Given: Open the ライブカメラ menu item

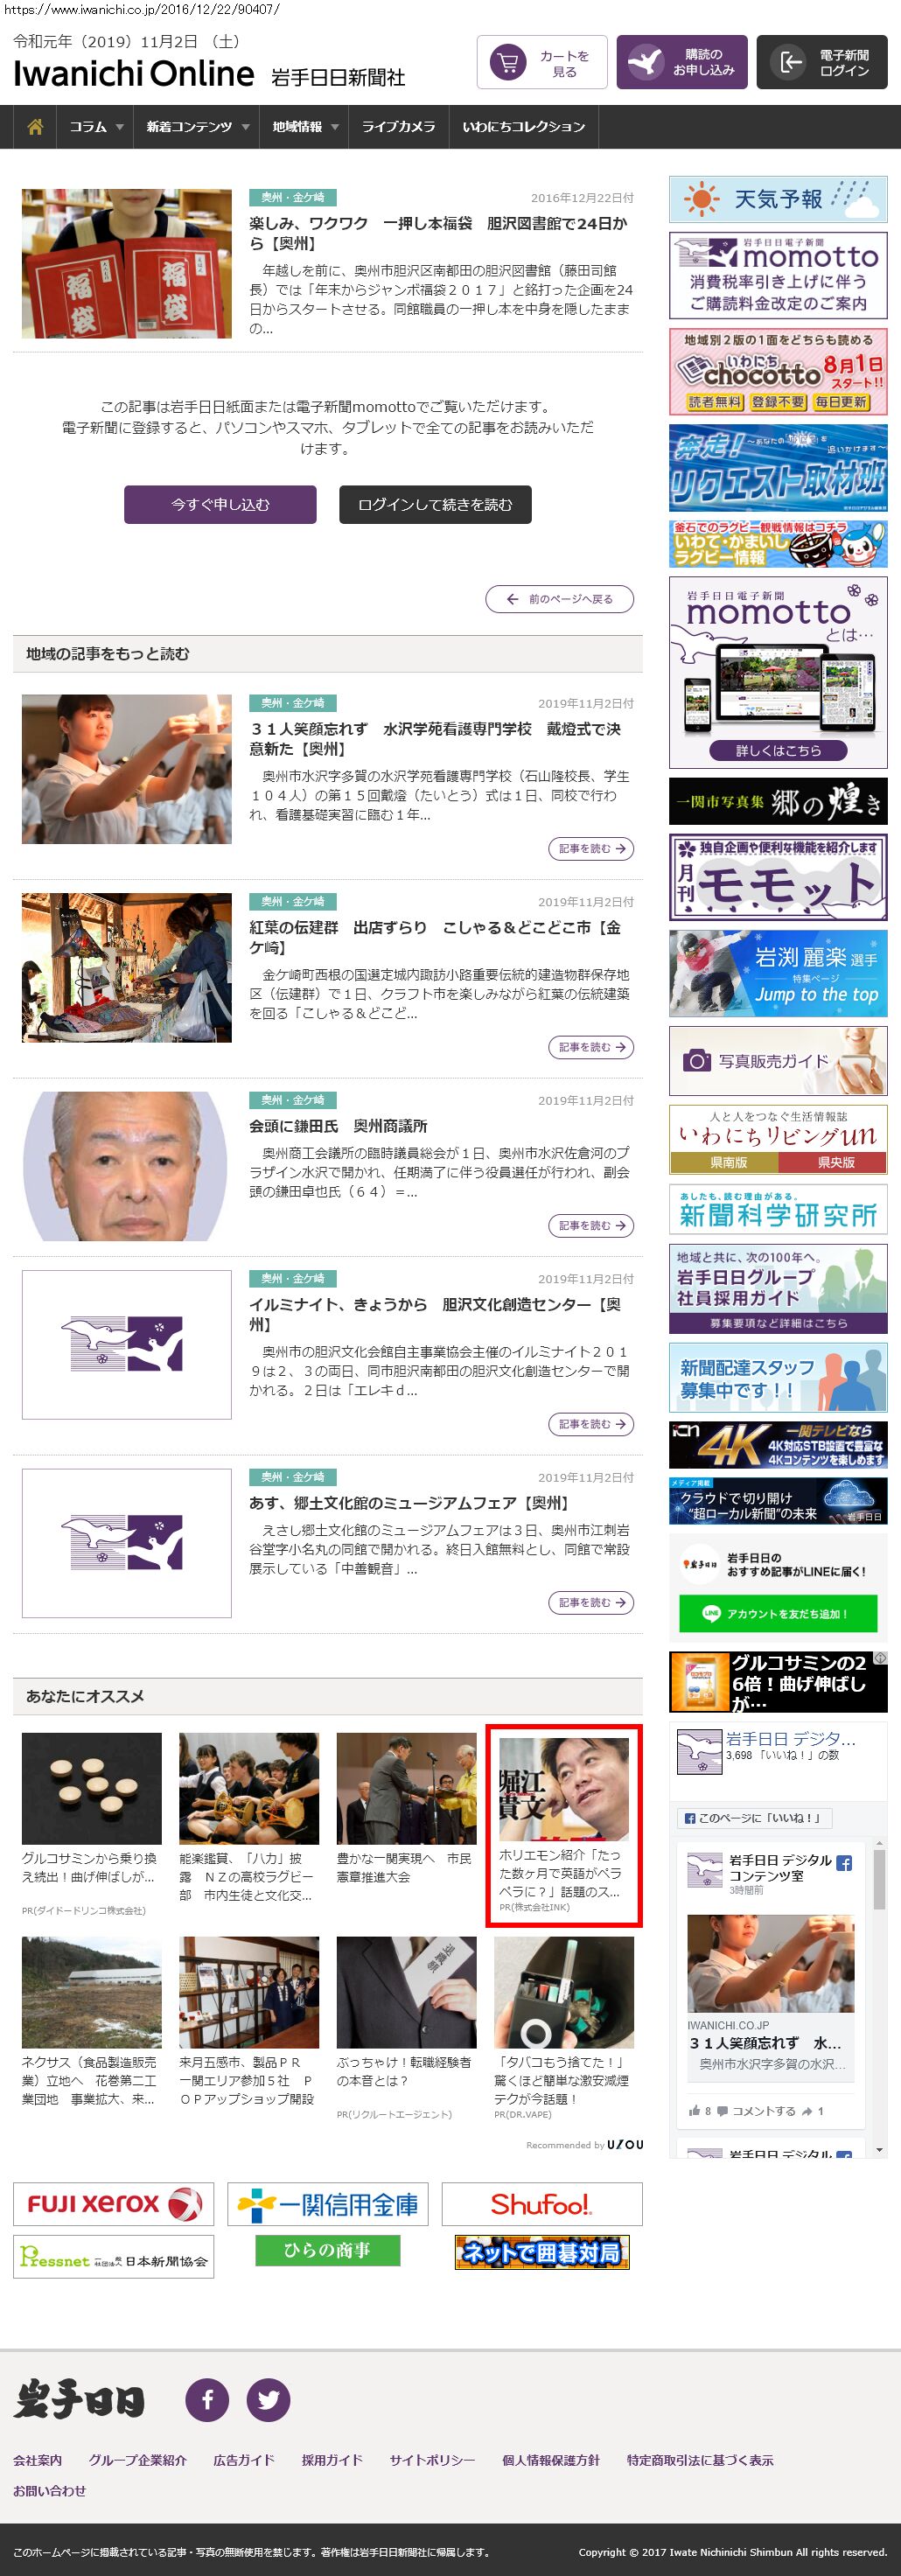Looking at the screenshot, I should [x=398, y=127].
